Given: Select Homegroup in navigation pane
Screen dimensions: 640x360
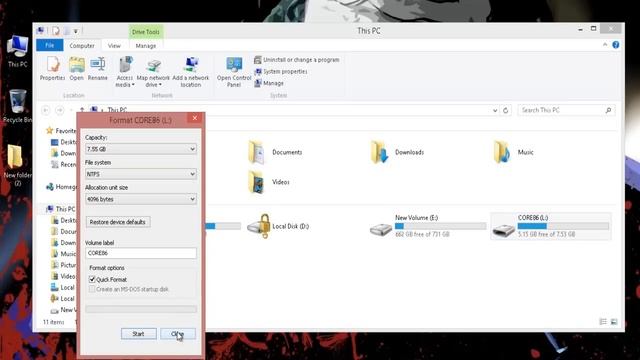Looking at the screenshot, I should (x=62, y=187).
